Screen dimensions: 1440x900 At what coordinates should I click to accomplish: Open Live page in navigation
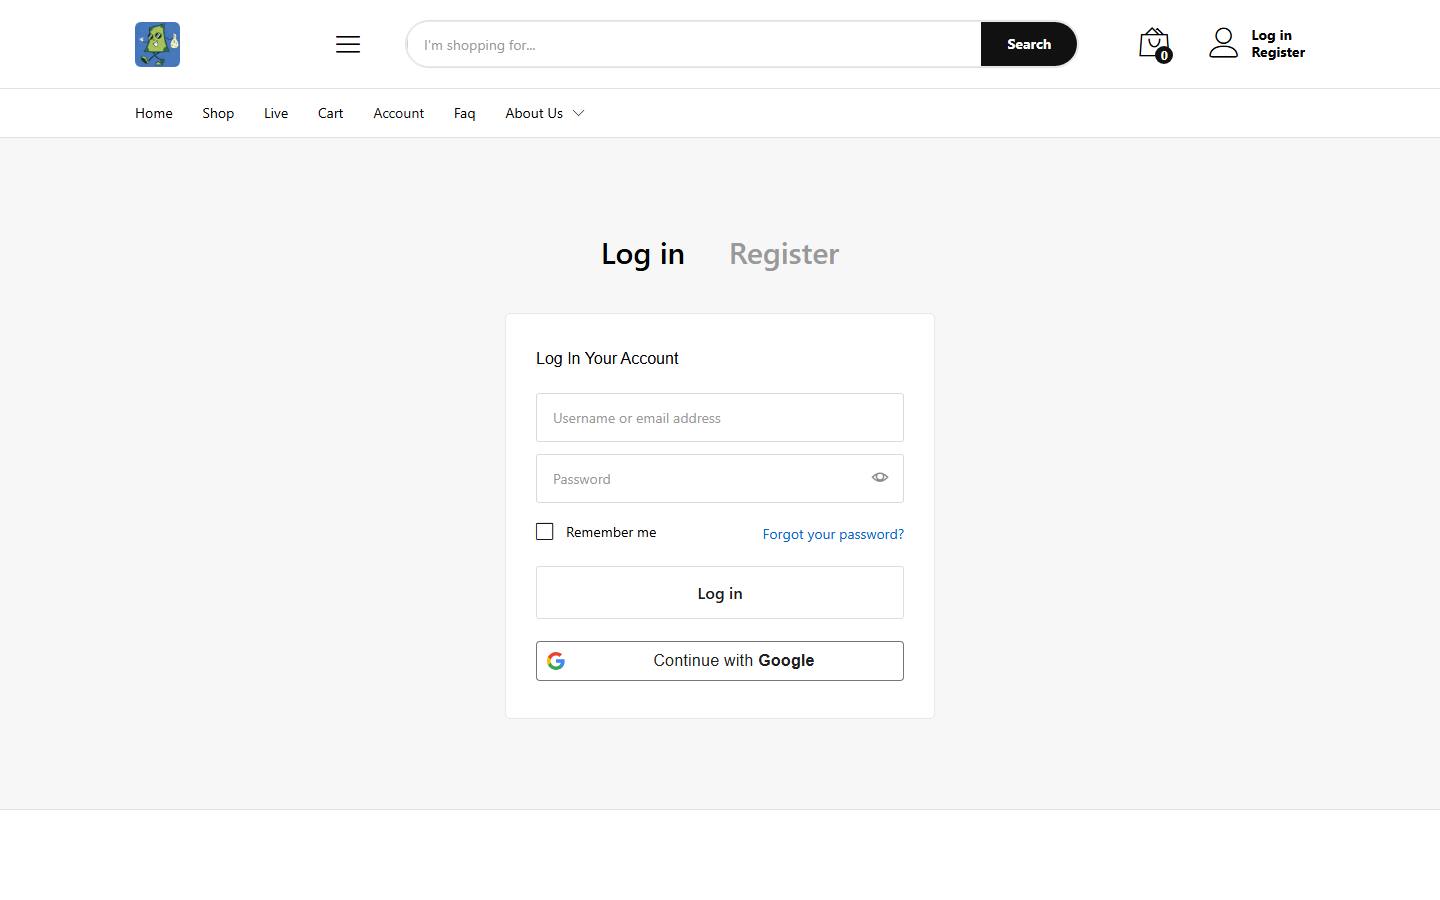click(x=276, y=113)
